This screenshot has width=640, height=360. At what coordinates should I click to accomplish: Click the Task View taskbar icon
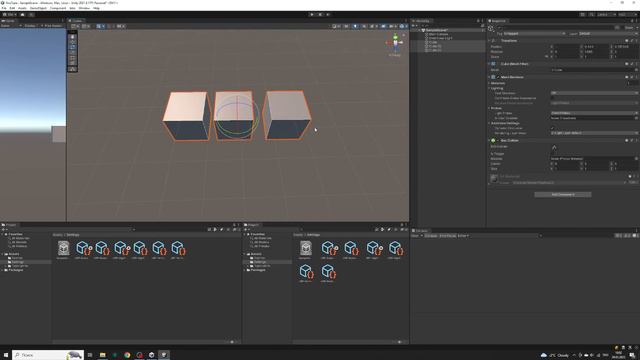click(90, 355)
